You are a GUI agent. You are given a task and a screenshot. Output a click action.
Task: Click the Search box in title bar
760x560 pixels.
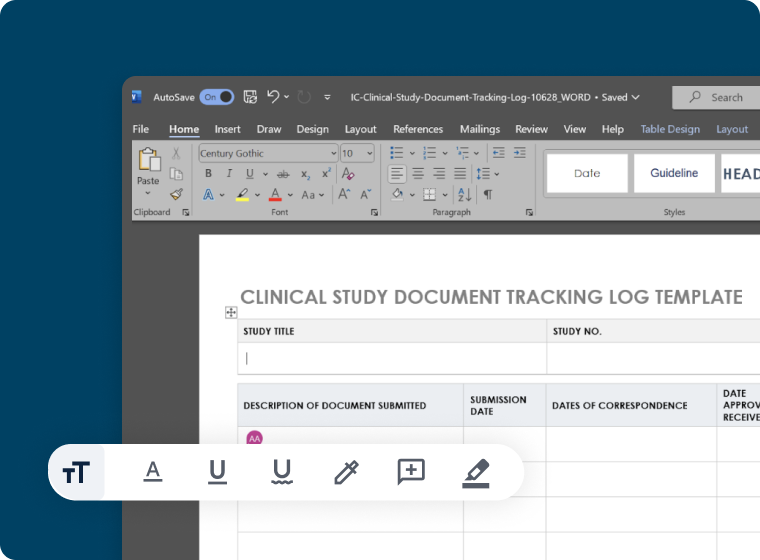tap(716, 97)
